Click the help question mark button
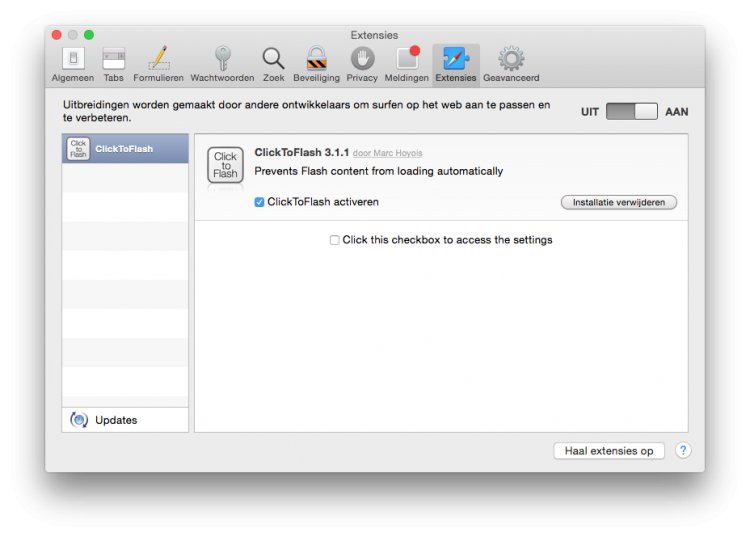The height and width of the screenshot is (537, 750). pyautogui.click(x=683, y=450)
